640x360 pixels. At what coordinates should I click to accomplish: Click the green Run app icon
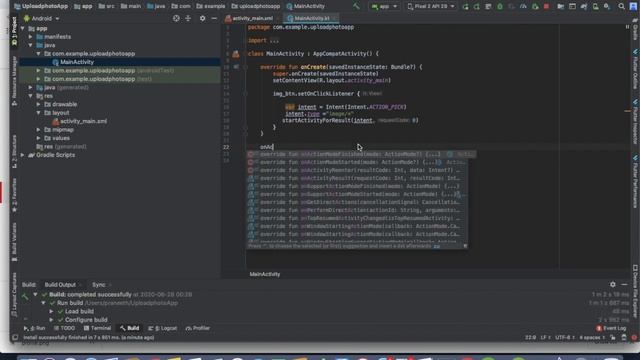click(465, 7)
